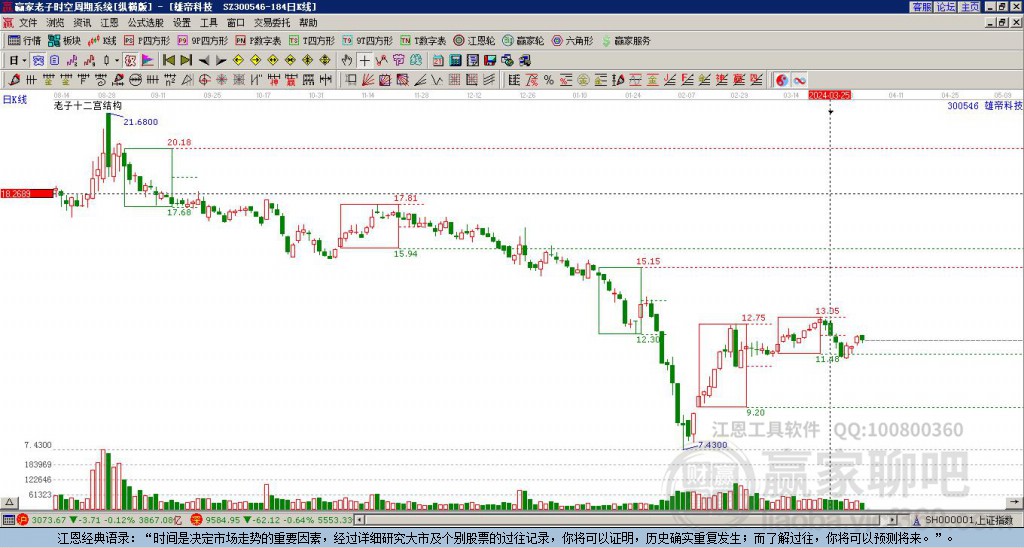
Task: Click the 客服 button in title bar
Action: coord(922,7)
